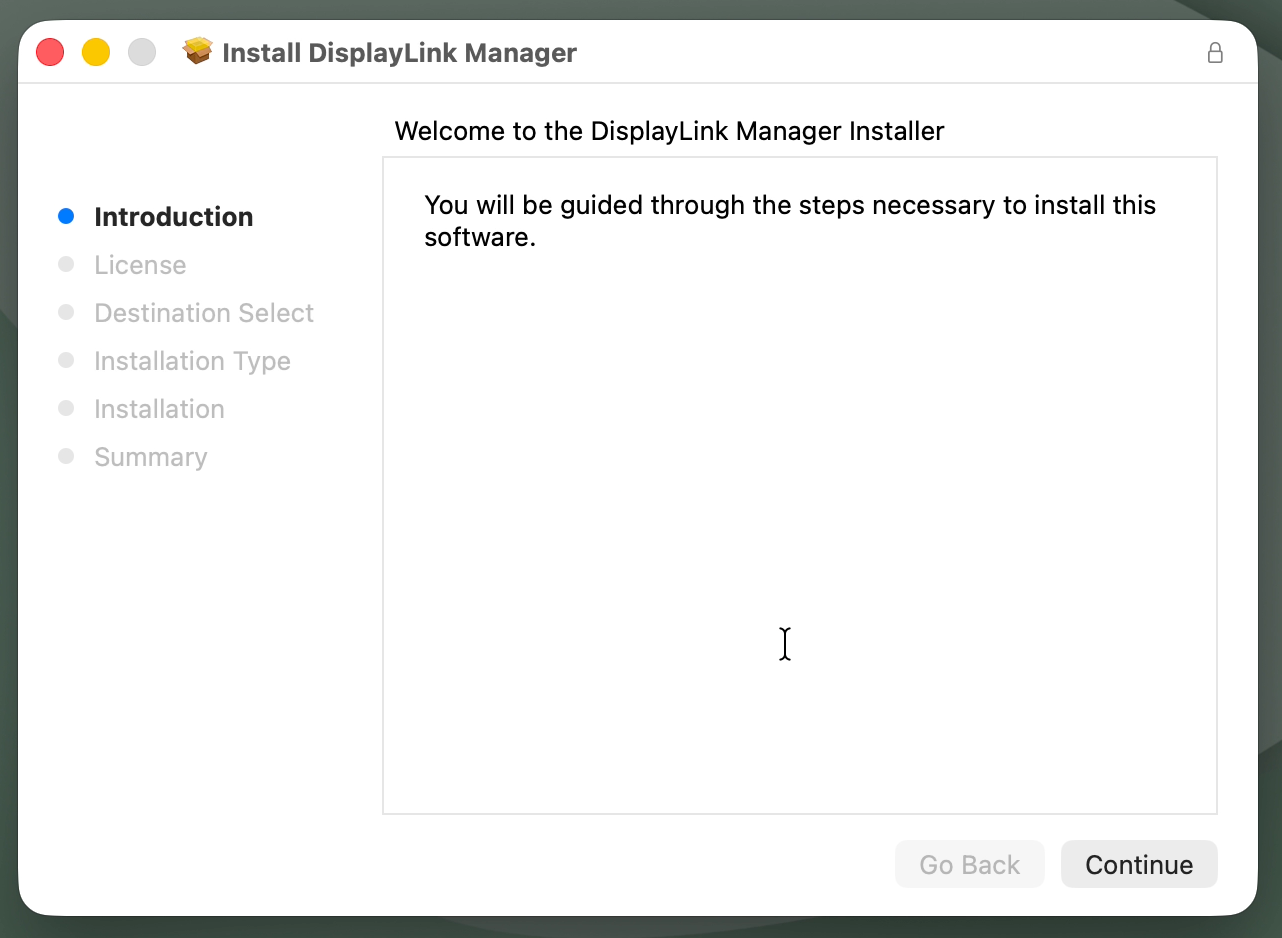This screenshot has height=938, width=1282.
Task: Select the Destination Select step
Action: (x=203, y=312)
